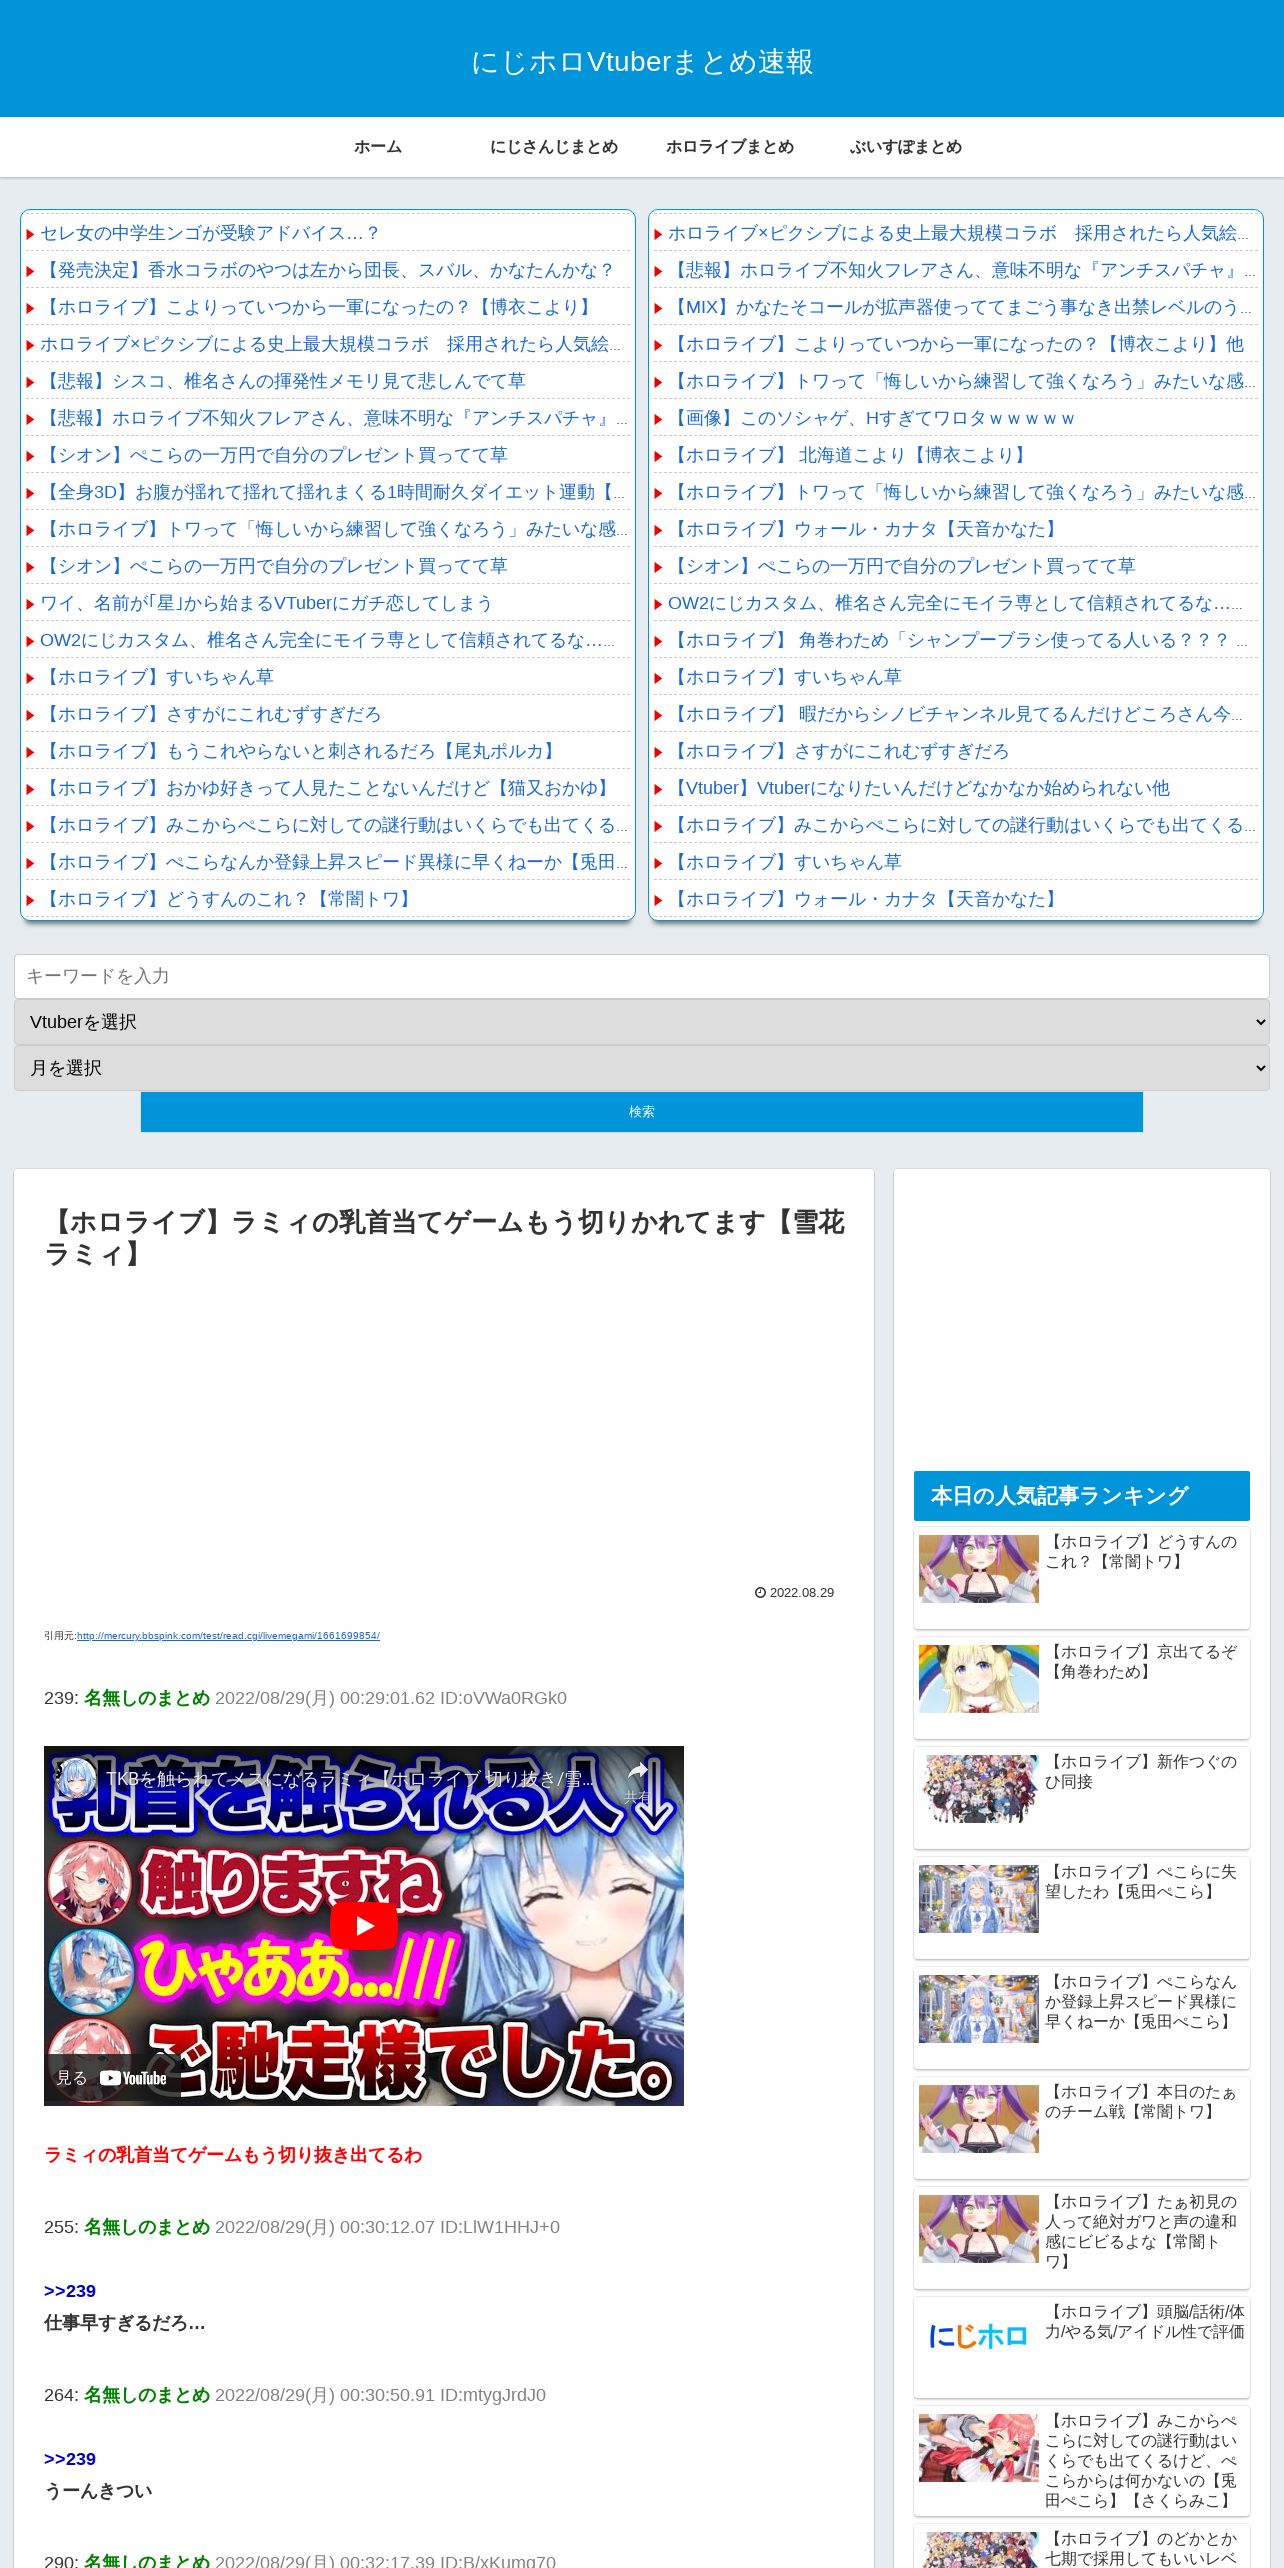This screenshot has height=2568, width=1284.
Task: Open 'セレ女の中学生ンゴが受験アドバイス' link
Action: coord(210,233)
